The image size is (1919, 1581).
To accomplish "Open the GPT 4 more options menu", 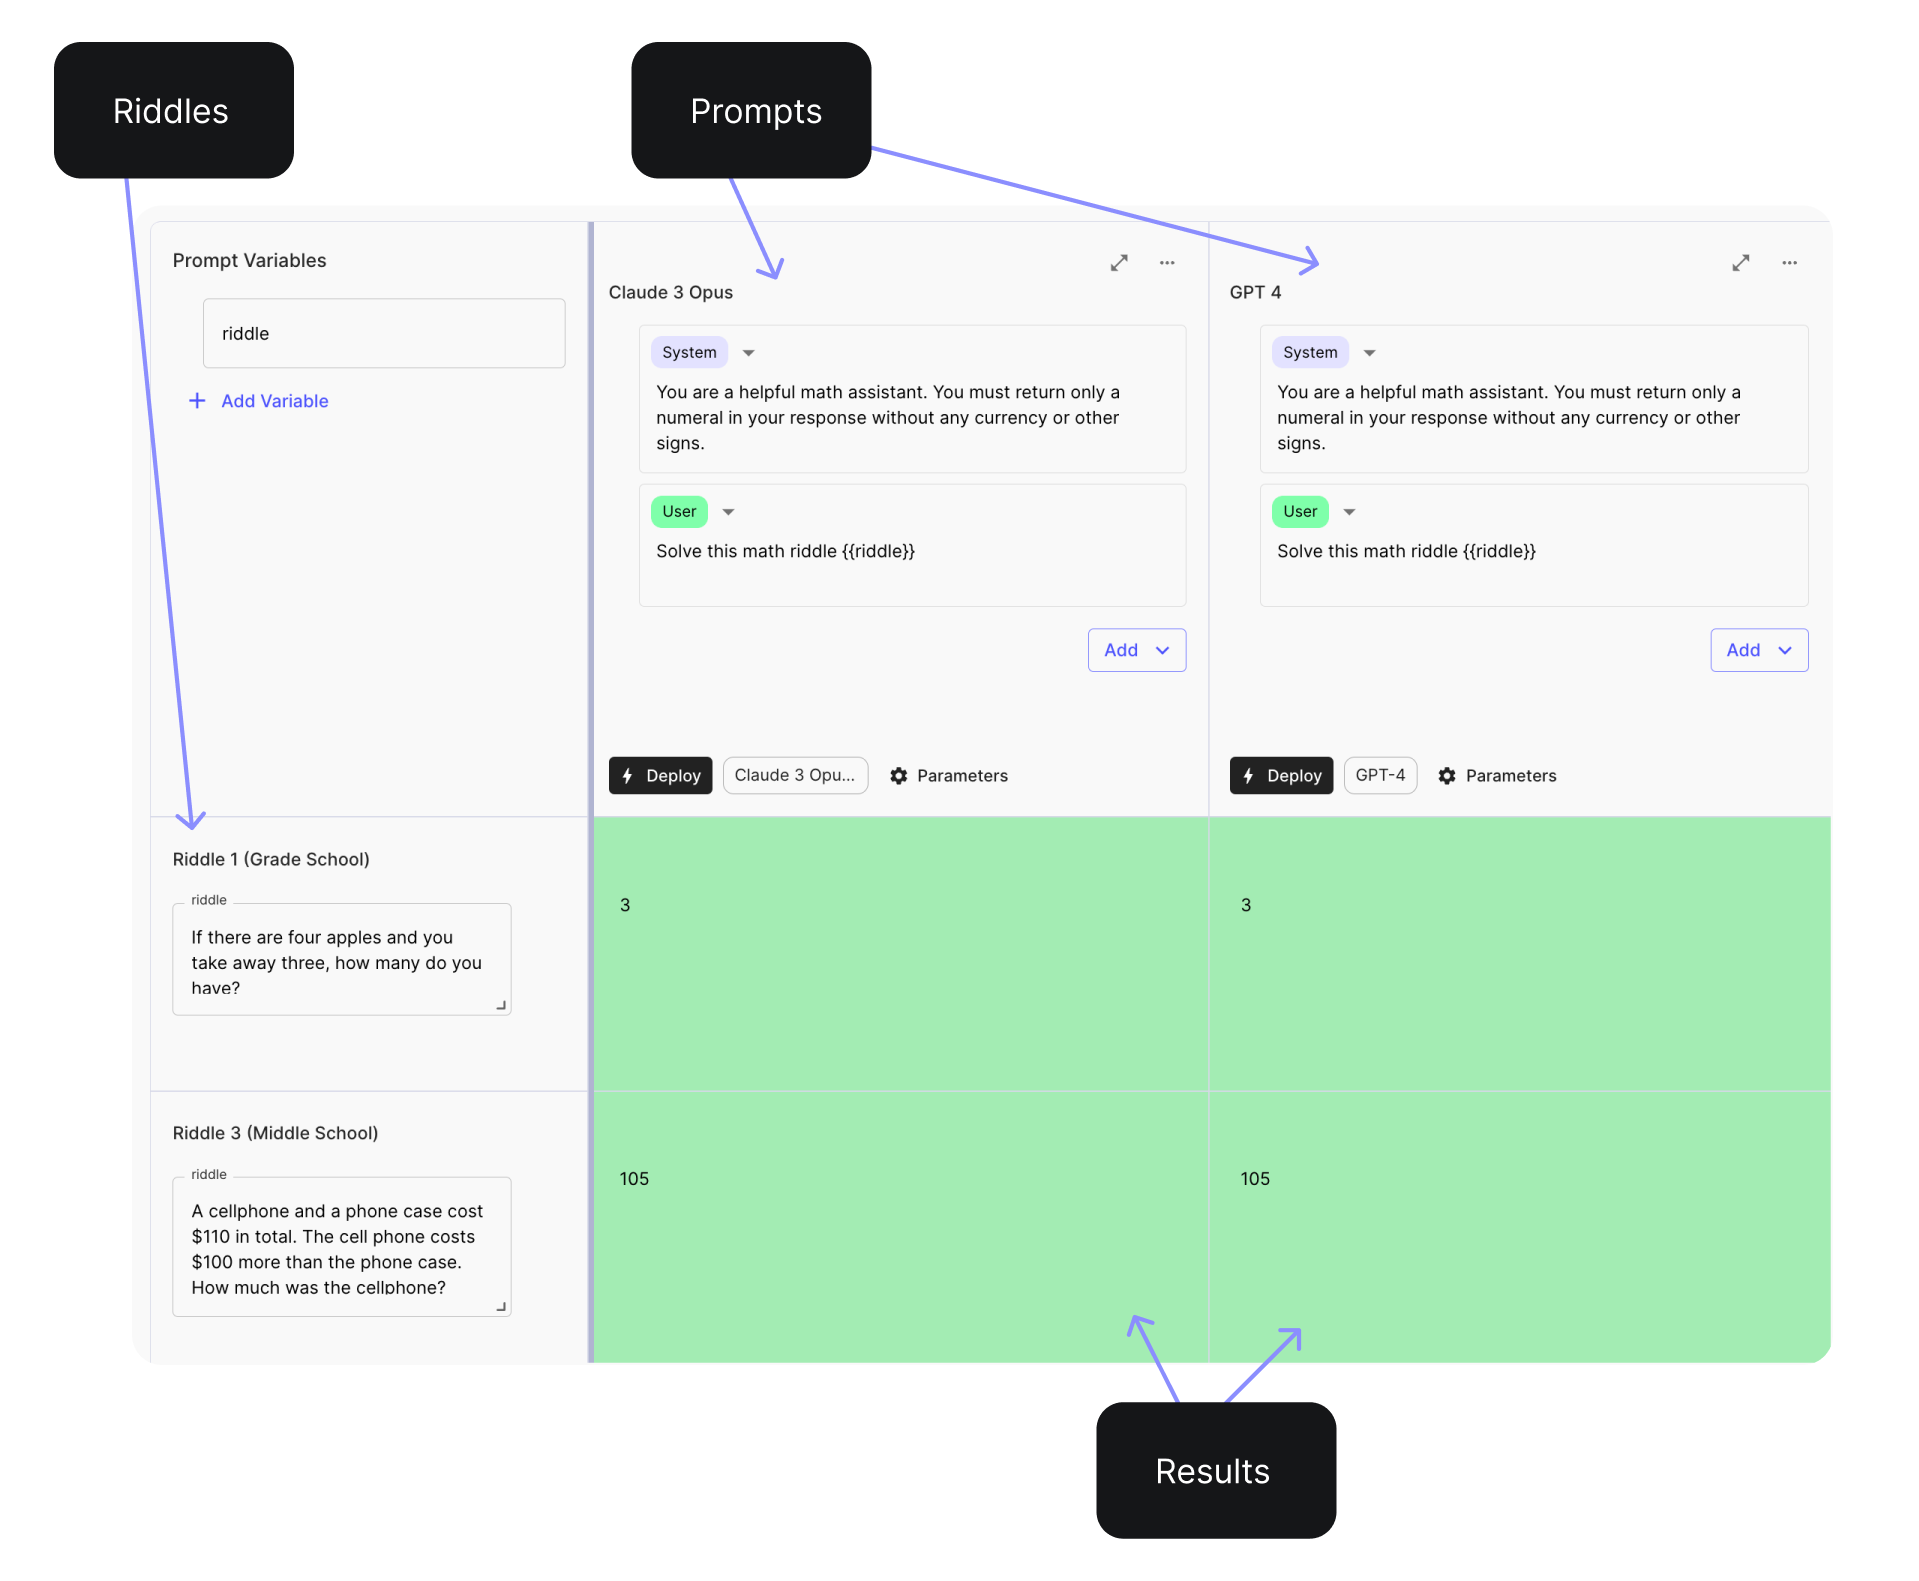I will (1790, 263).
